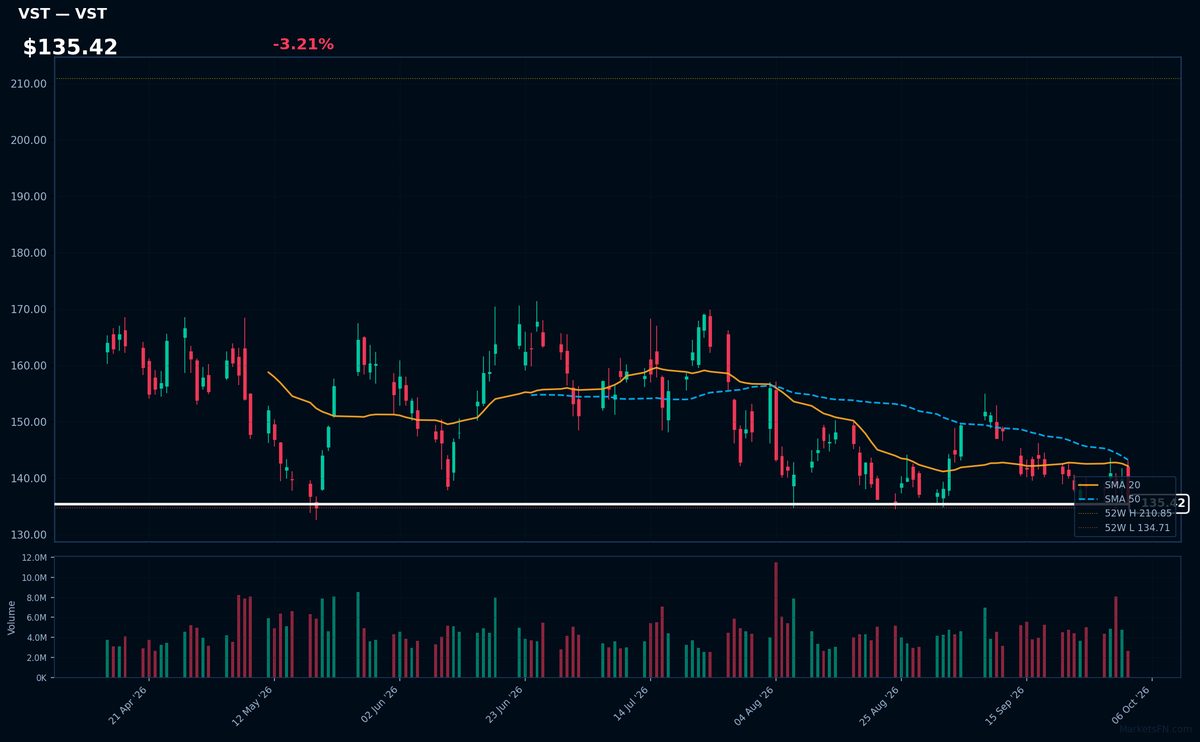Image resolution: width=1200 pixels, height=742 pixels.
Task: Click the 12.0M volume axis label
Action: click(x=33, y=558)
